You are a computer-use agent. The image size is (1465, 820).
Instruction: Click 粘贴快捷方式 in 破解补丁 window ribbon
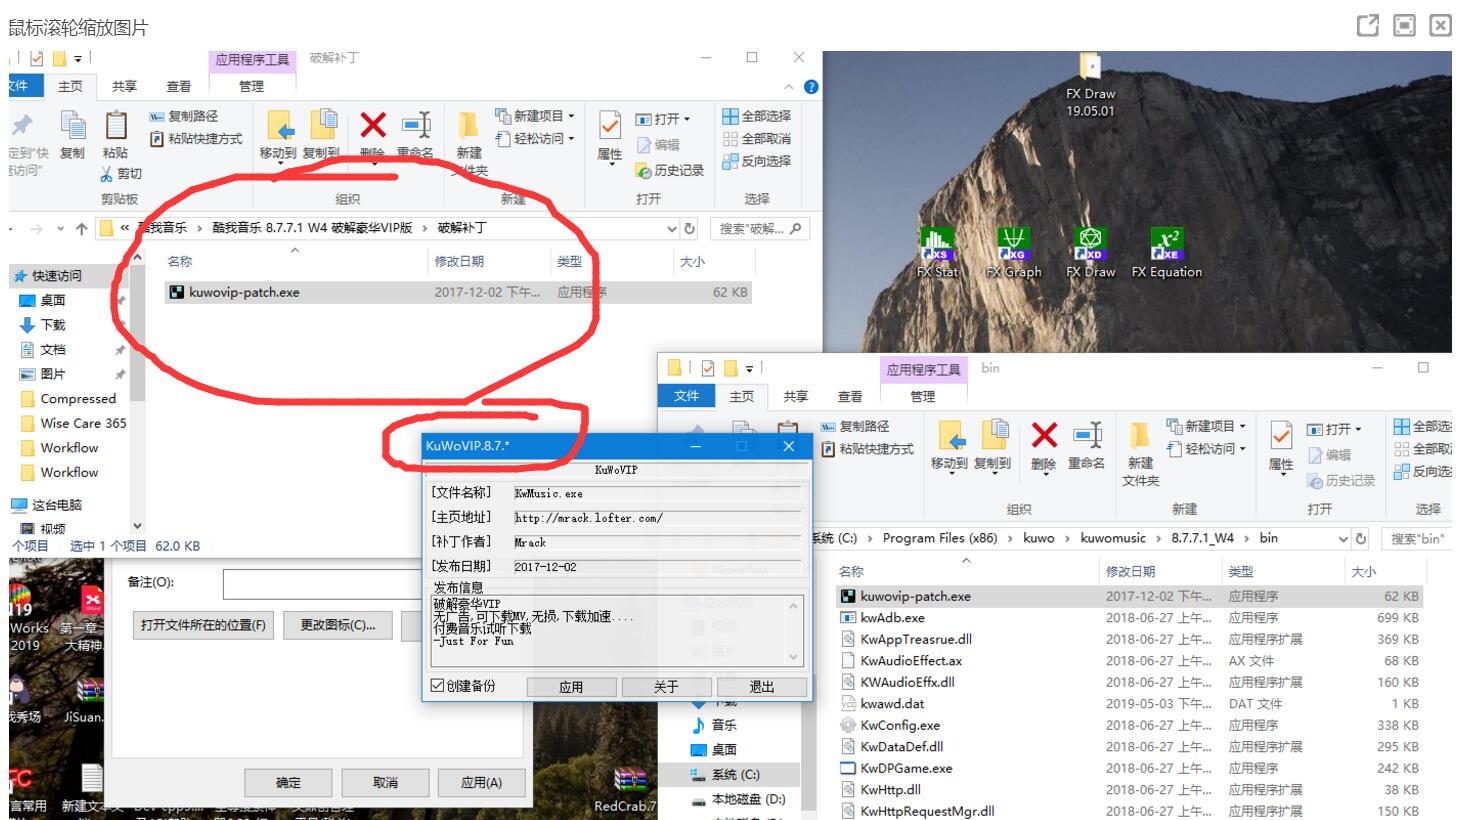tap(196, 138)
